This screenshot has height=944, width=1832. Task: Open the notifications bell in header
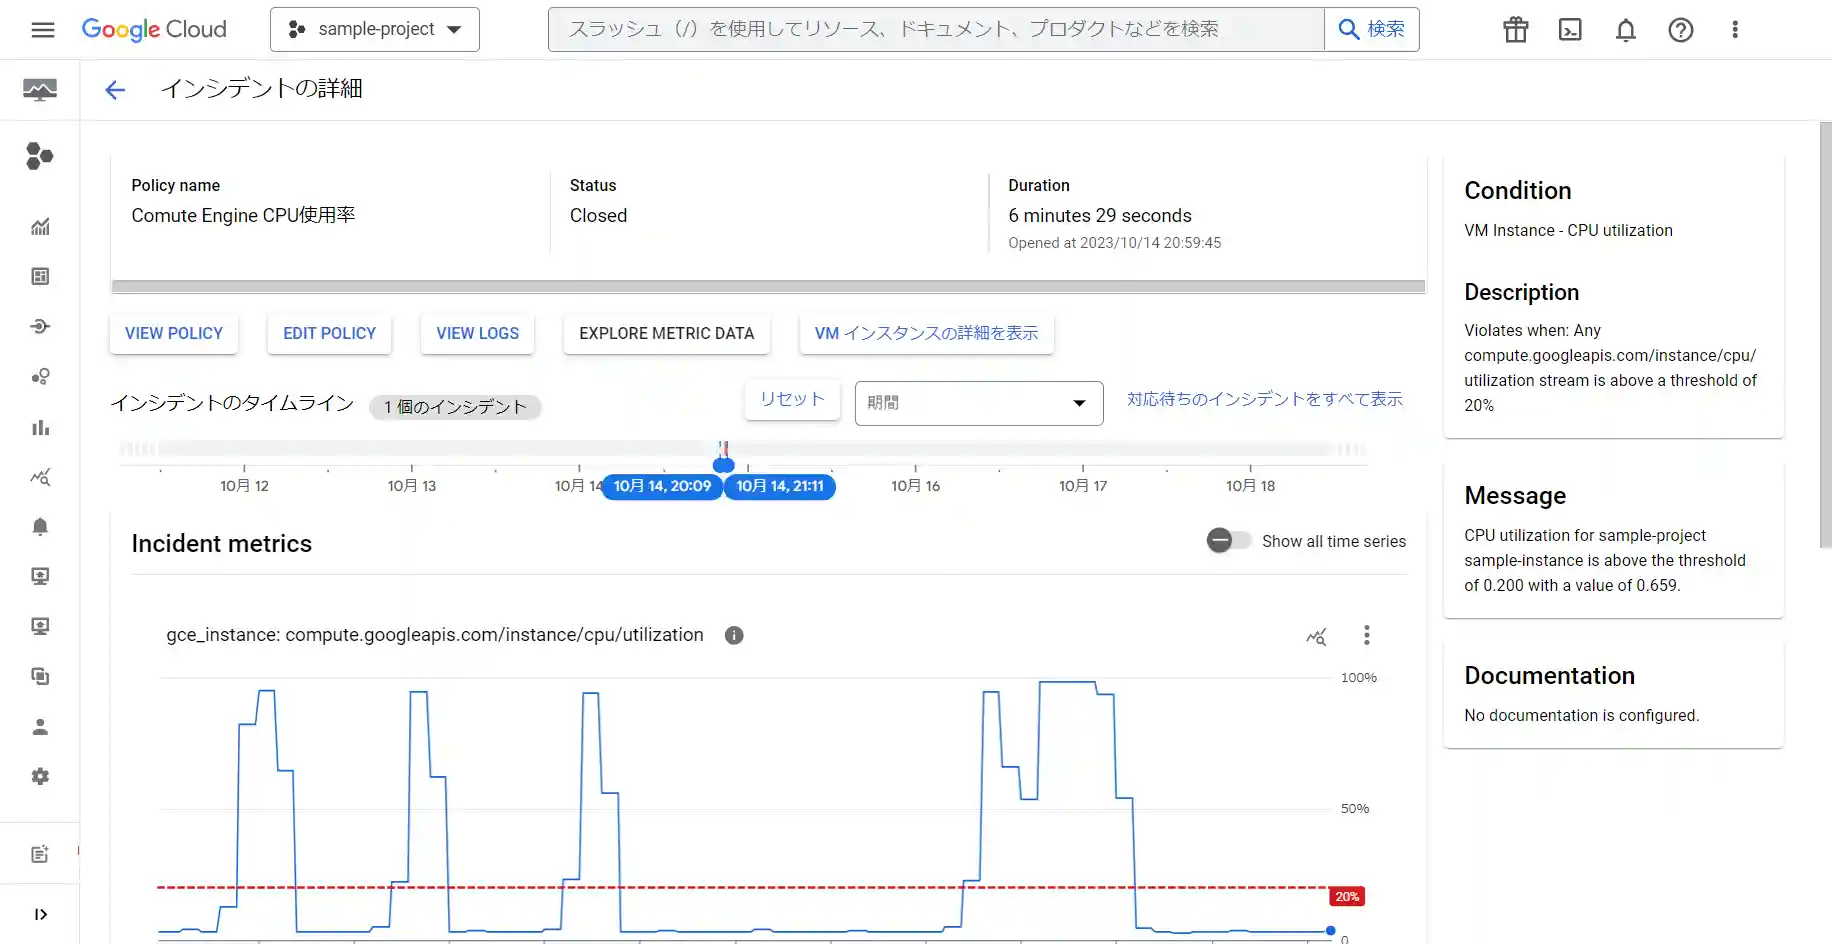coord(1626,30)
